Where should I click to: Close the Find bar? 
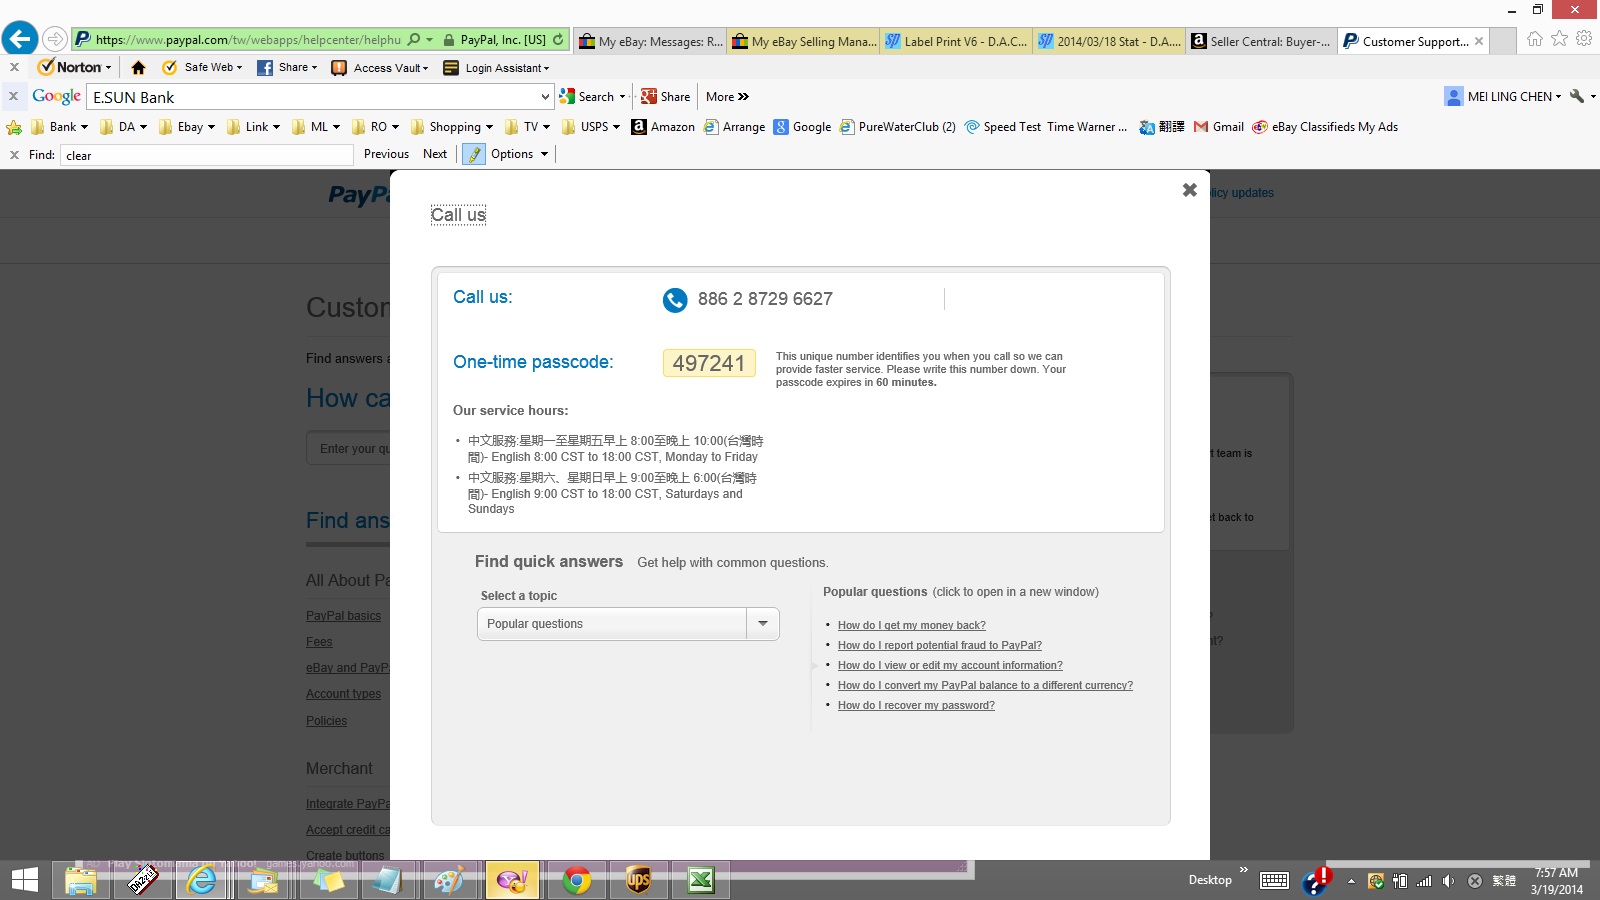coord(14,155)
